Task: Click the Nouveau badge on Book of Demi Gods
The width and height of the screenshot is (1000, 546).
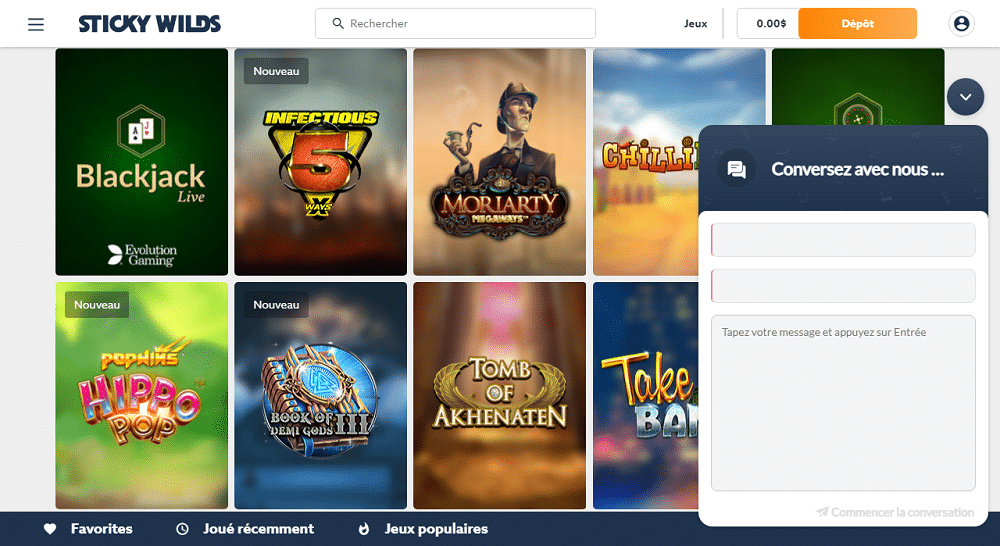Action: [276, 305]
